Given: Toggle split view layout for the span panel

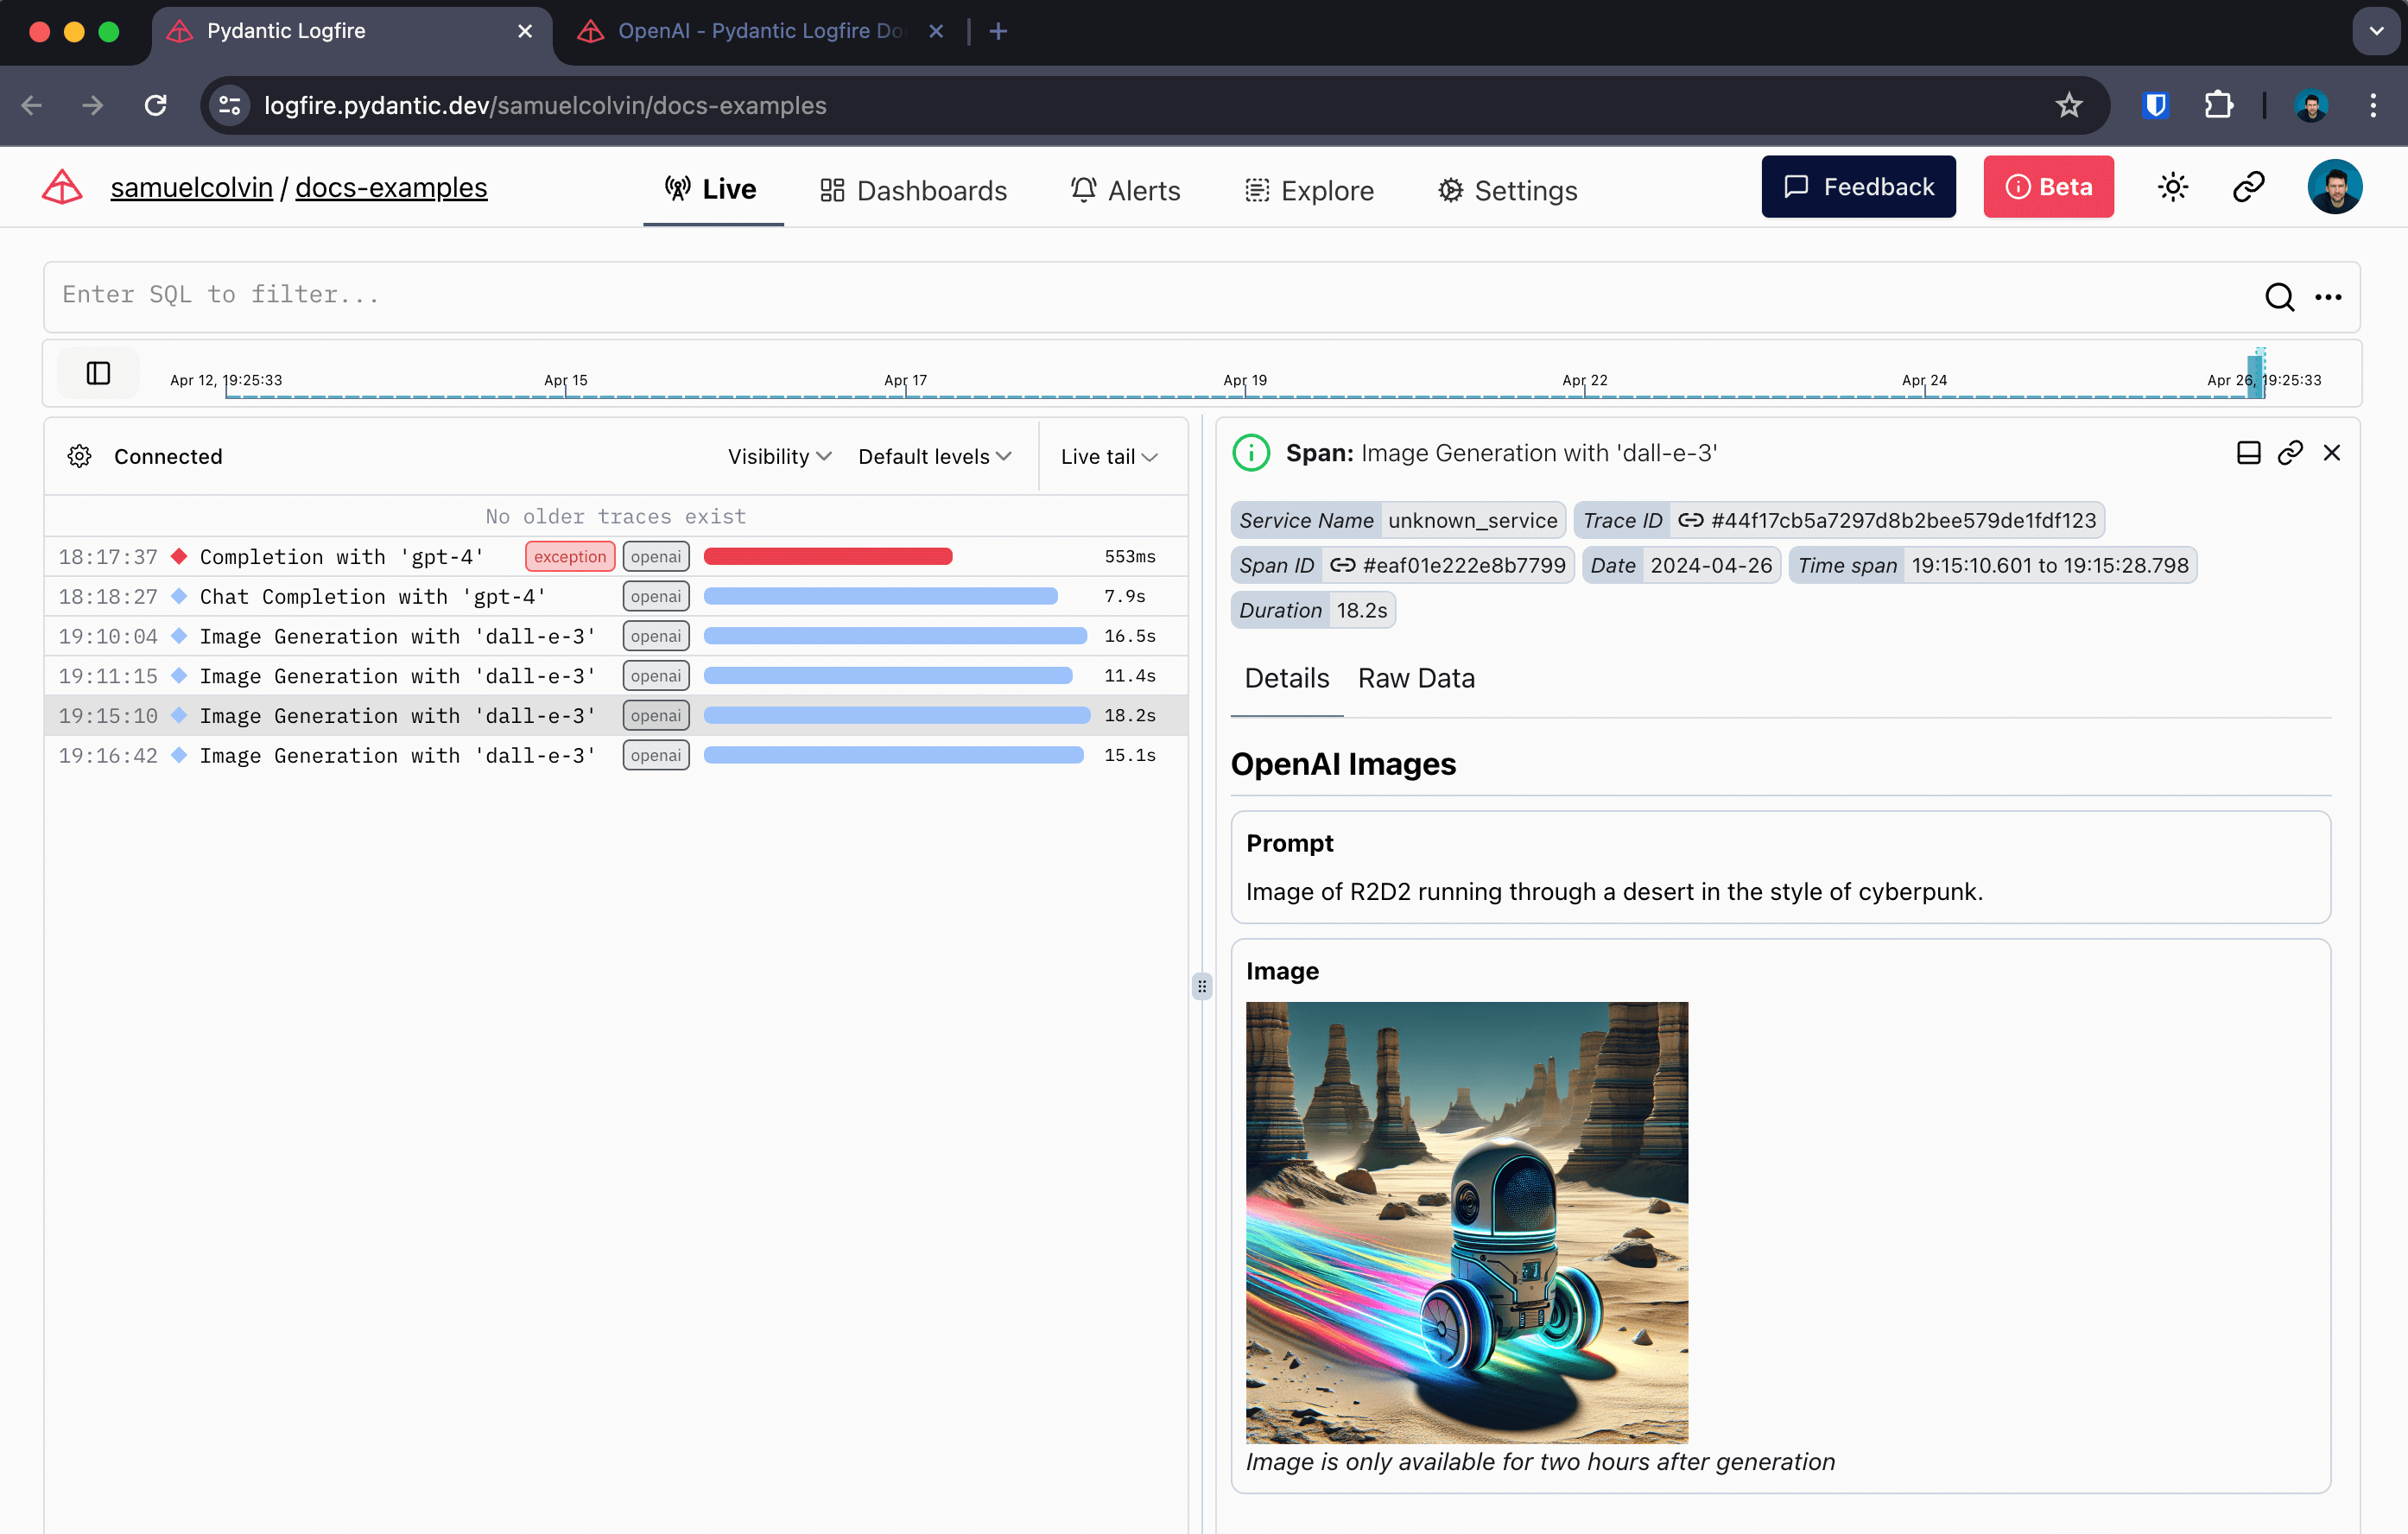Looking at the screenshot, I should click(2248, 452).
